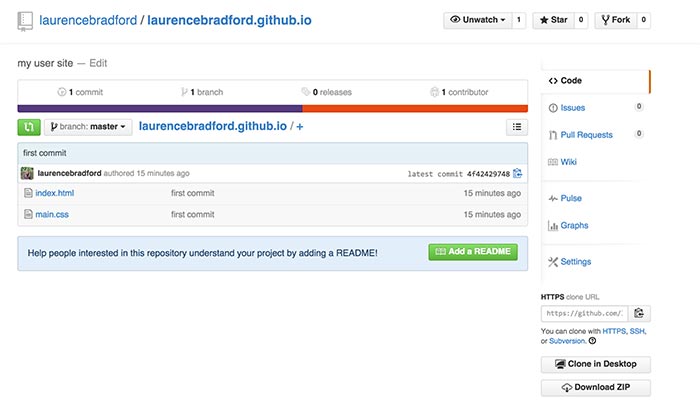Click the main.css file icon
Screen dimensions: 700x412
point(28,214)
